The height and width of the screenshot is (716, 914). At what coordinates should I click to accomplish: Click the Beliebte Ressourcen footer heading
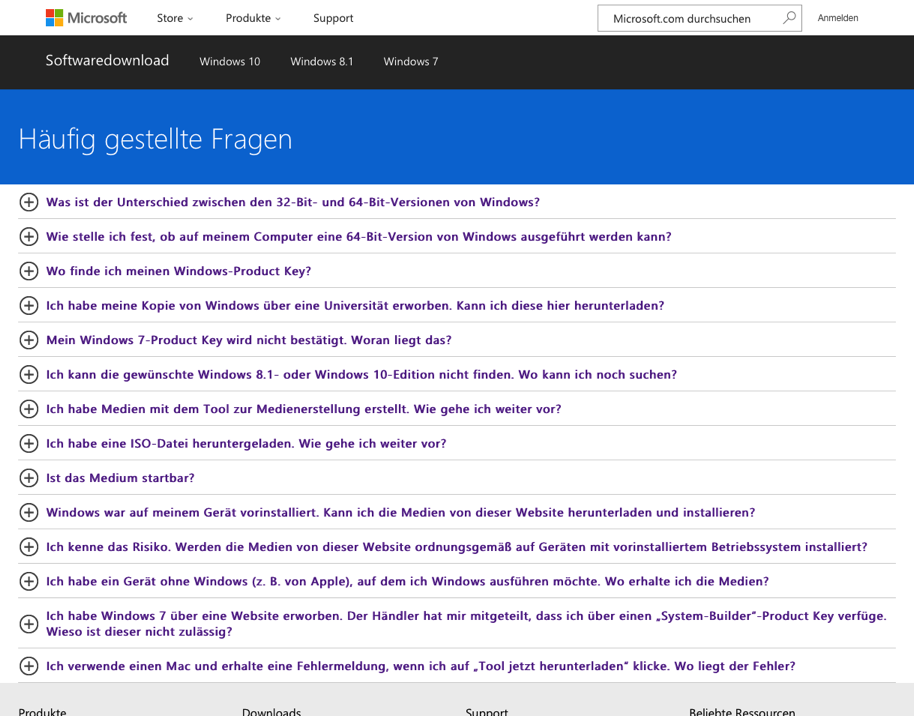click(741, 711)
